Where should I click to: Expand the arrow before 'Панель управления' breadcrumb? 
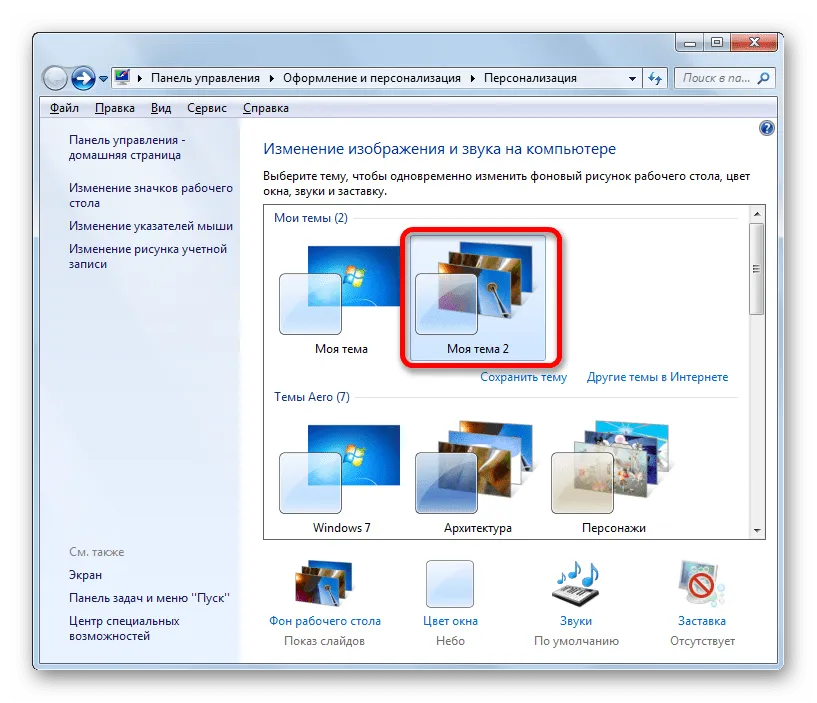[x=140, y=79]
